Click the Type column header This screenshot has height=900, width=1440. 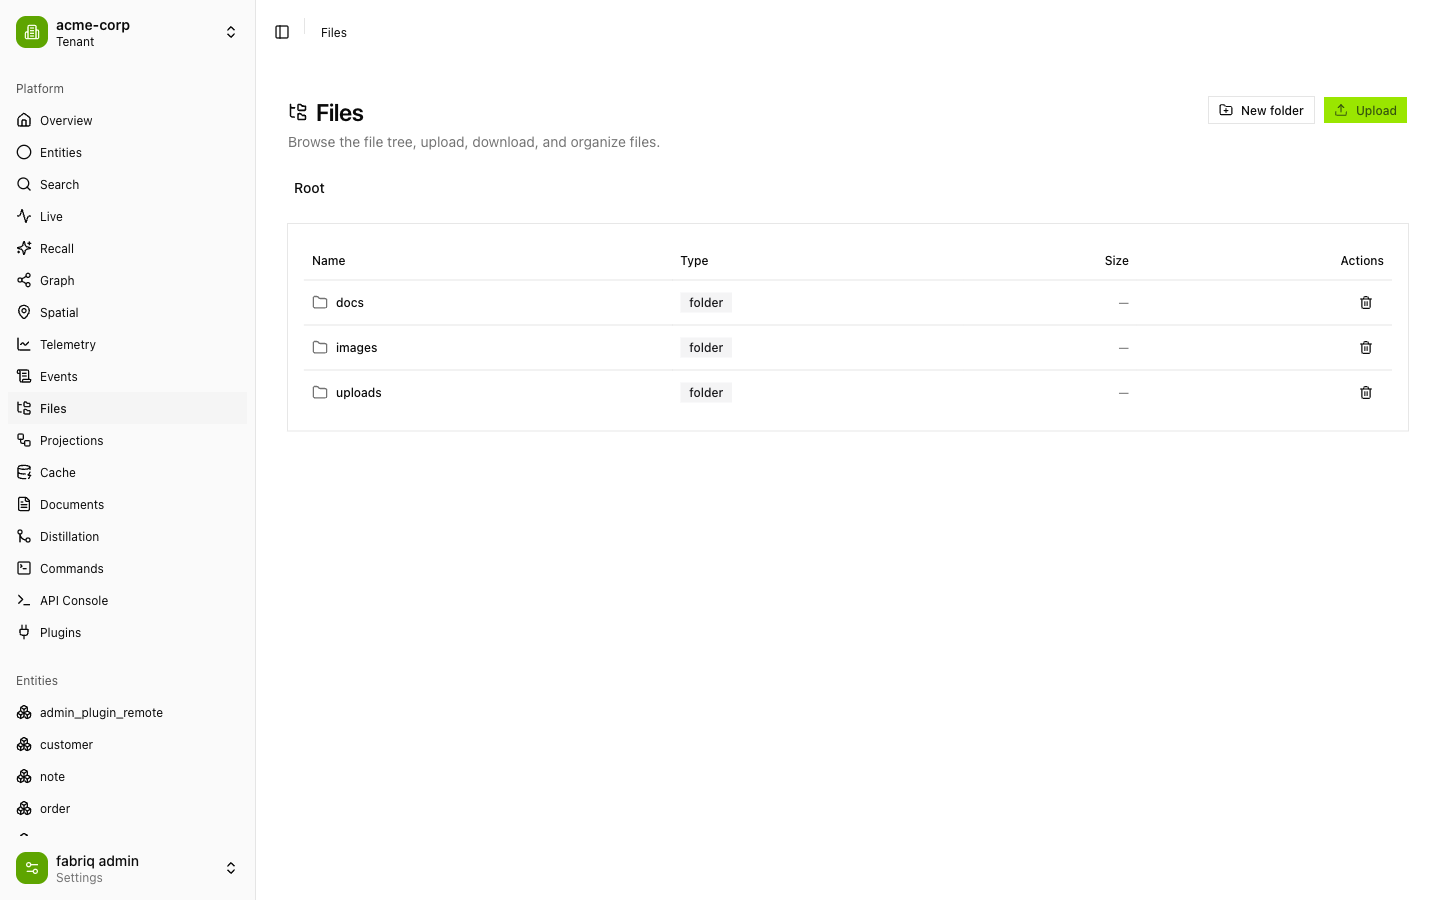(x=694, y=260)
